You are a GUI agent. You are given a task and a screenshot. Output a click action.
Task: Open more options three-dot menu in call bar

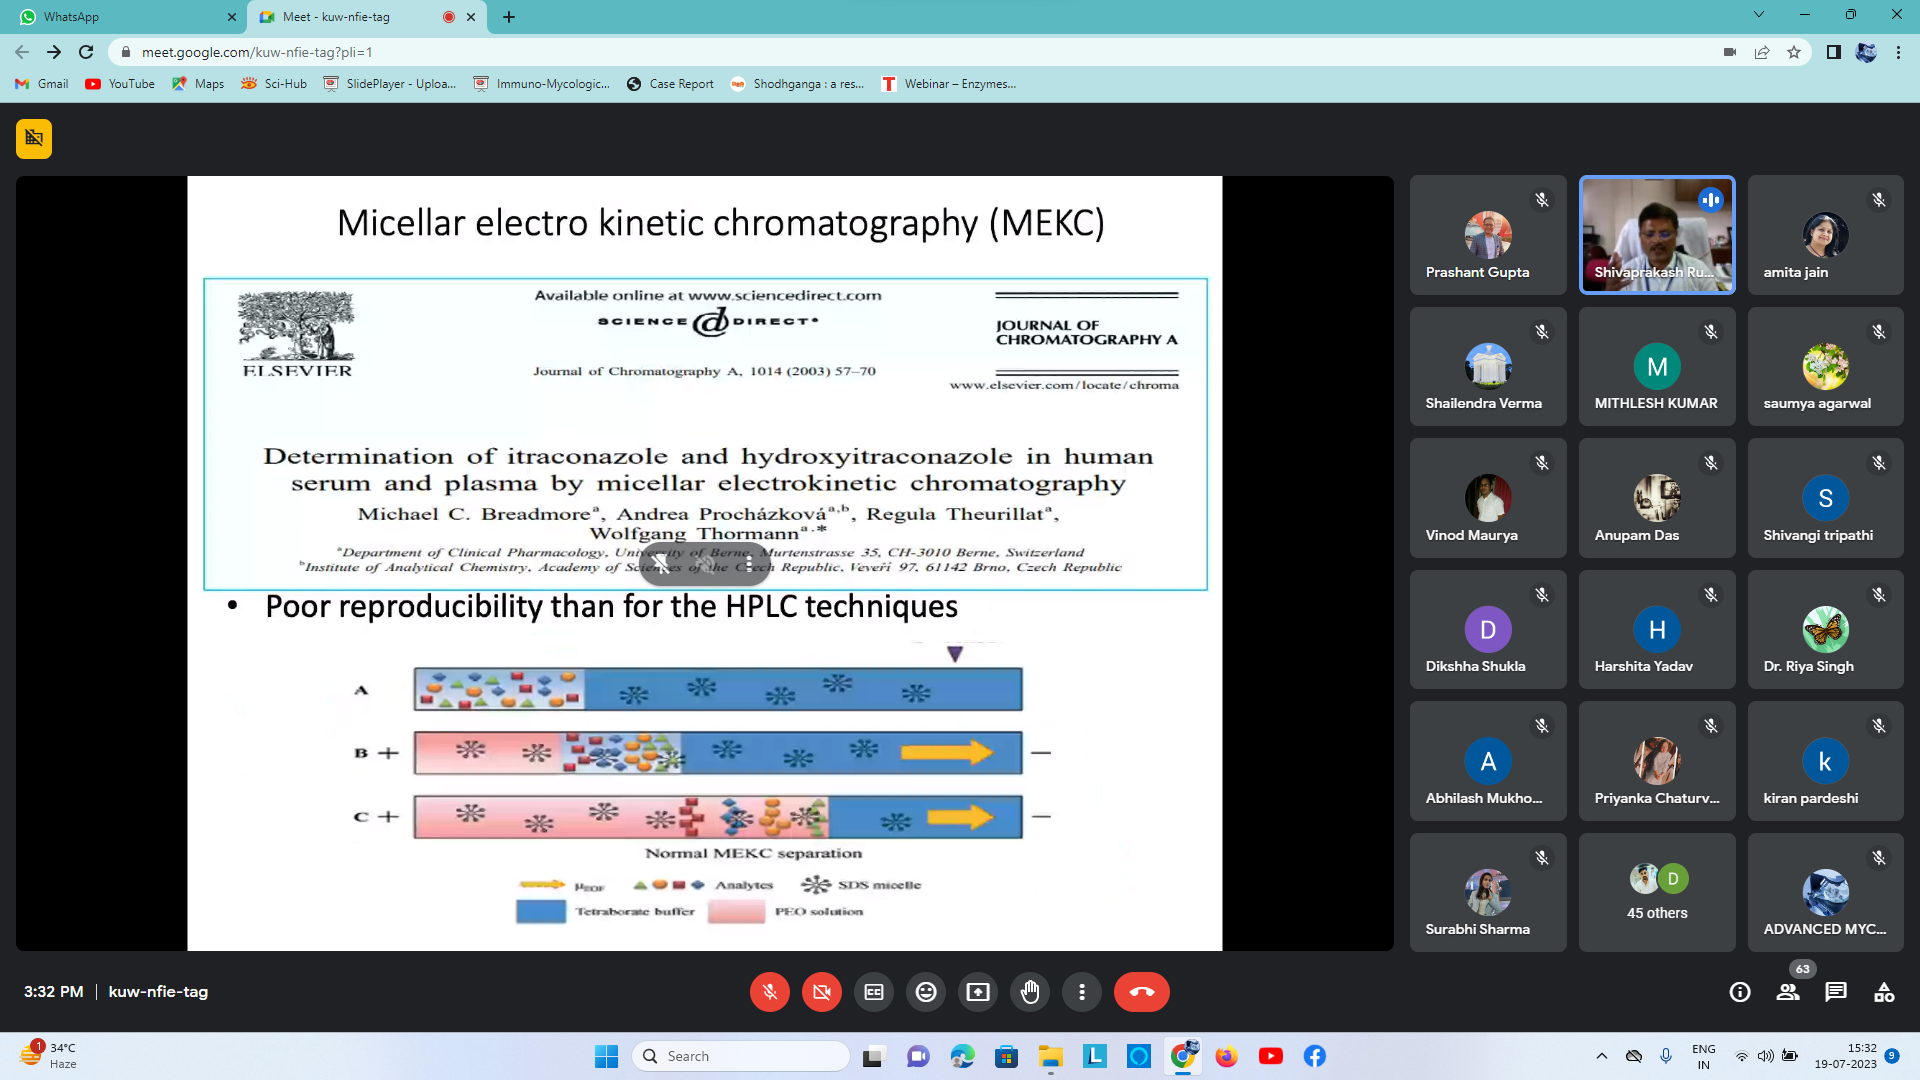click(x=1082, y=992)
